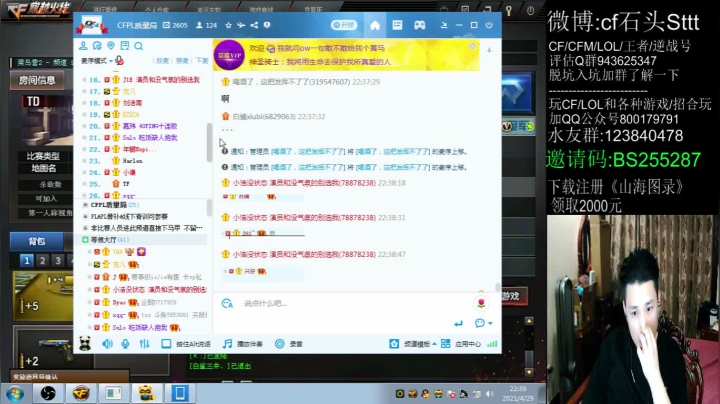
Task: Toggle the speaker volume icon
Action: click(107, 344)
